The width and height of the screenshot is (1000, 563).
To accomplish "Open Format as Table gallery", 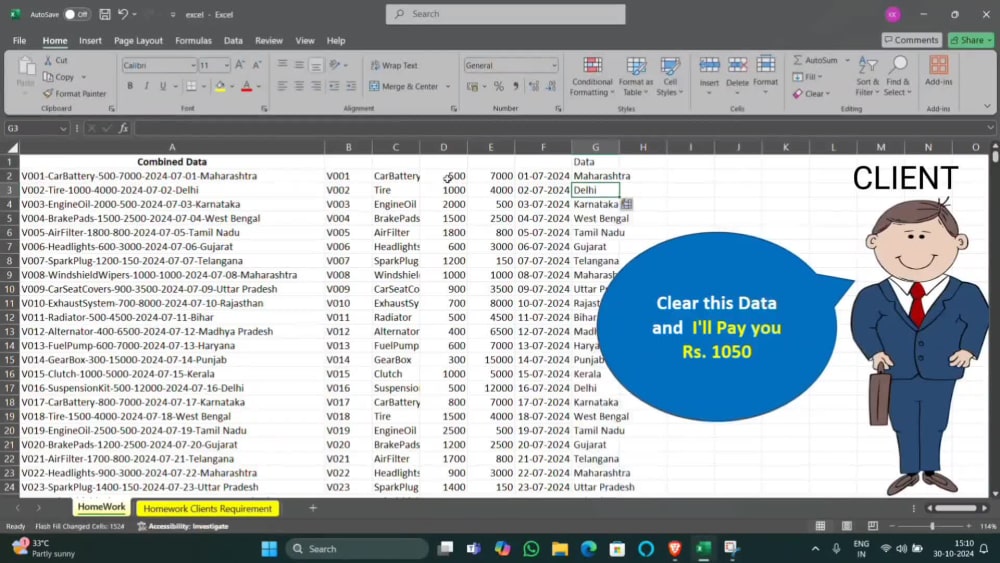I will tap(636, 77).
